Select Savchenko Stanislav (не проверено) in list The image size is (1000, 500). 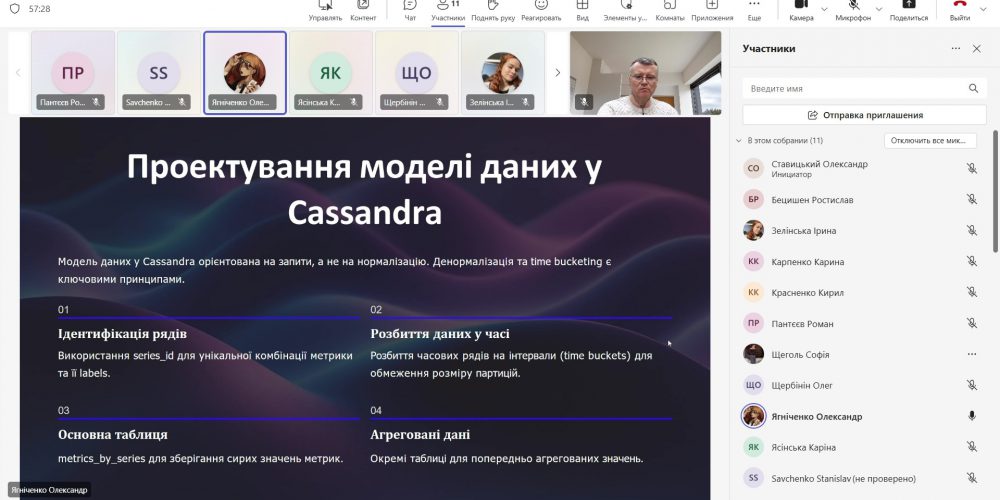(860, 478)
